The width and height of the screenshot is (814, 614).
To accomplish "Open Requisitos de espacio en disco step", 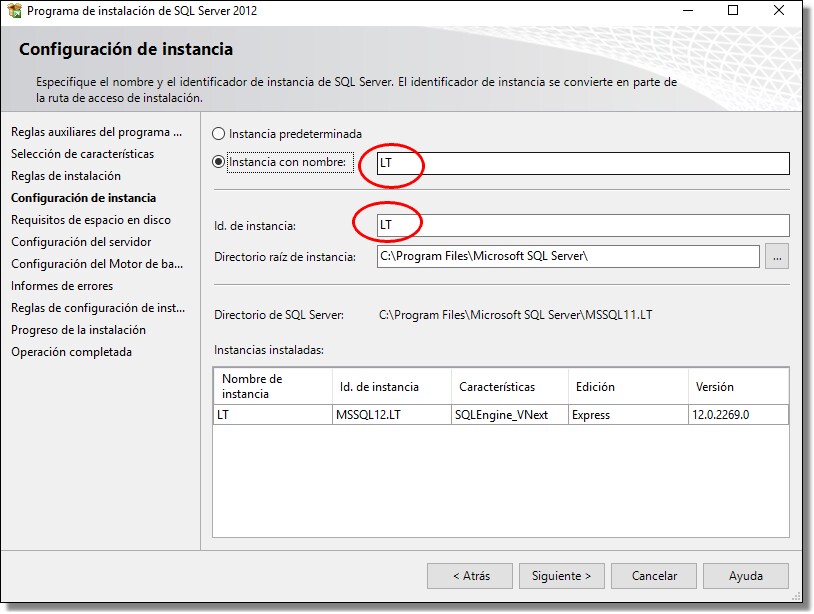I will coord(91,220).
